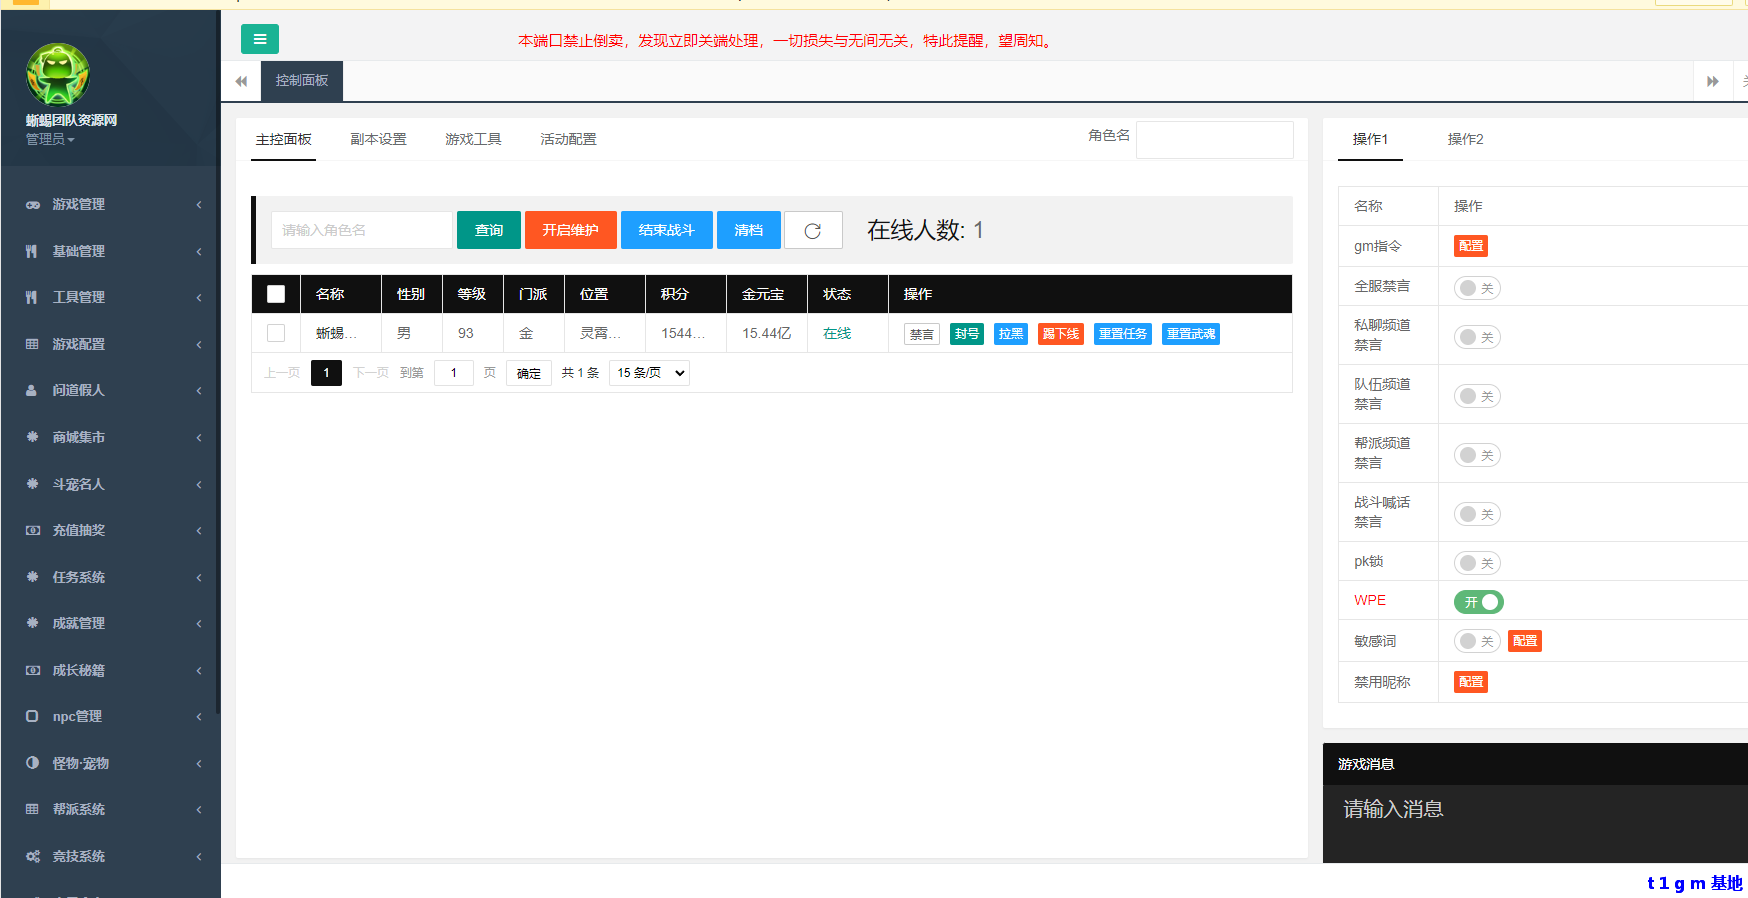Click the green hamburger menu toggle icon
This screenshot has width=1748, height=898.
tap(260, 39)
